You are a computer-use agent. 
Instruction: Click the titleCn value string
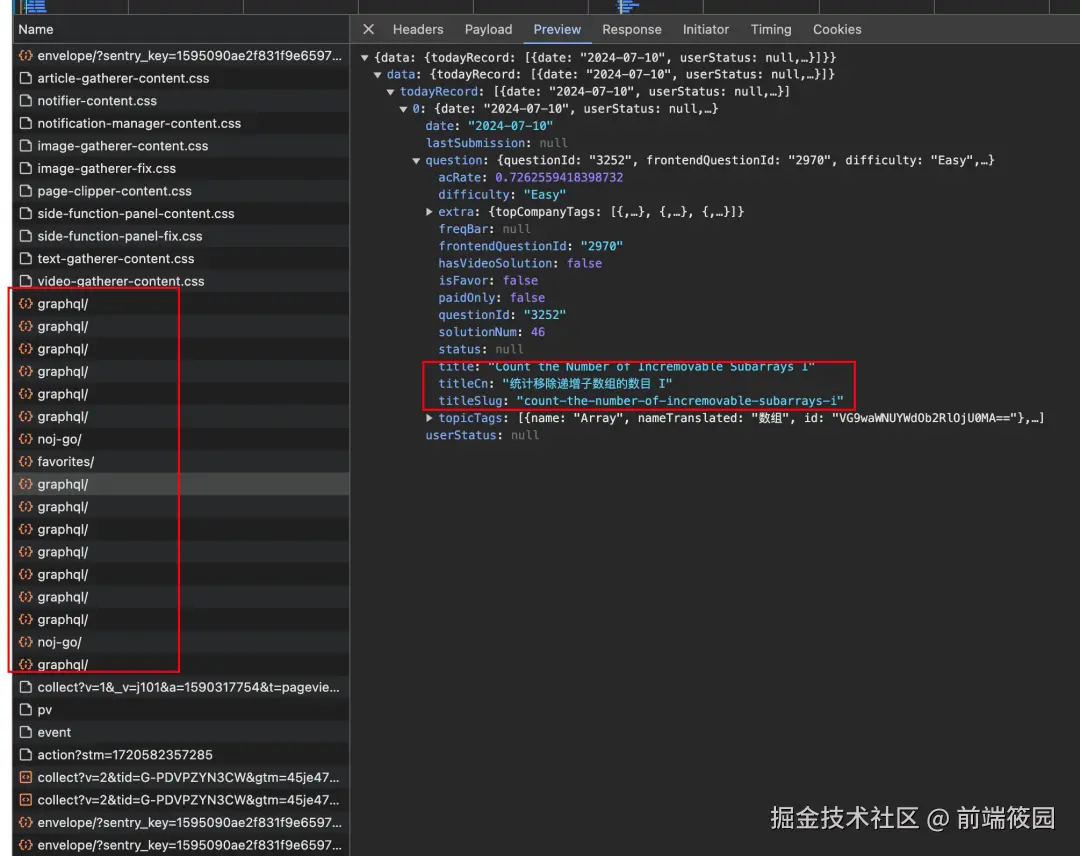pyautogui.click(x=587, y=384)
